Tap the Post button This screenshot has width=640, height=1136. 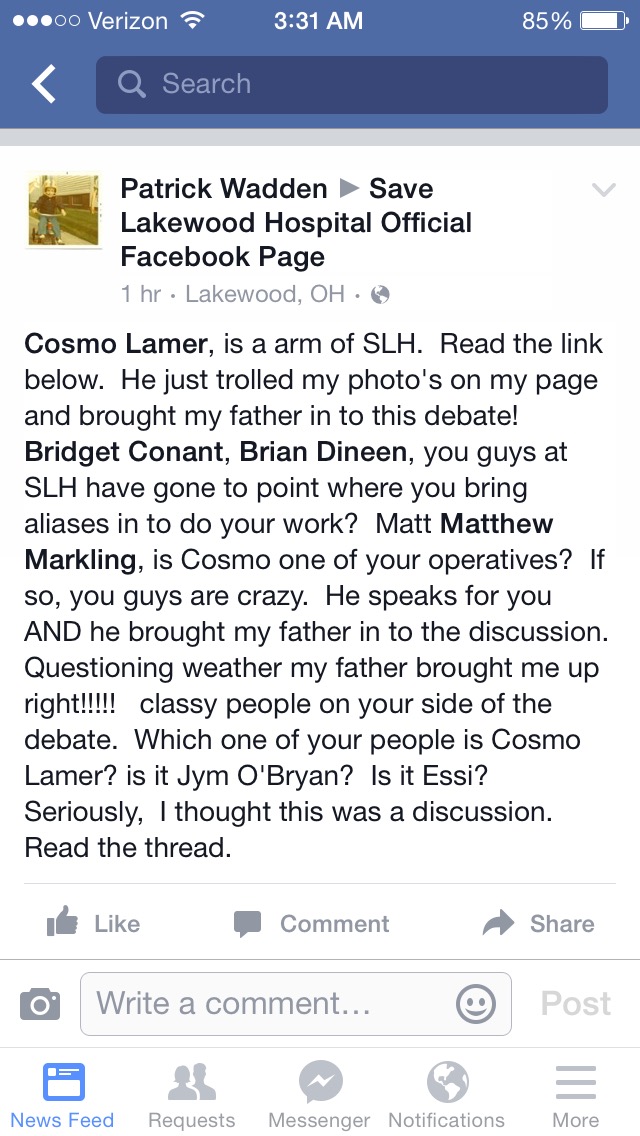pyautogui.click(x=575, y=1003)
